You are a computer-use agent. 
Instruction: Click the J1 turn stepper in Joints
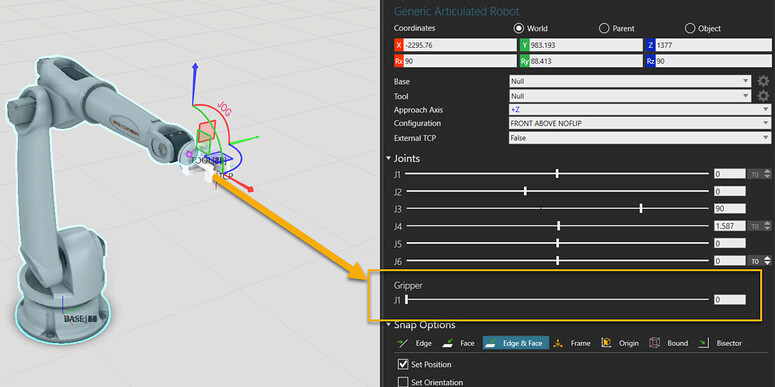click(x=761, y=174)
